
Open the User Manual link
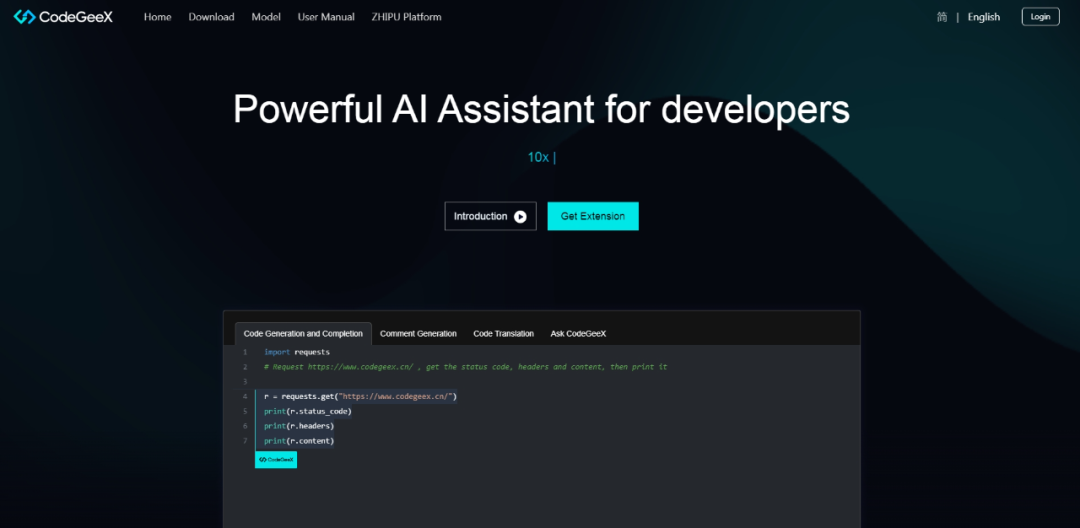click(326, 17)
